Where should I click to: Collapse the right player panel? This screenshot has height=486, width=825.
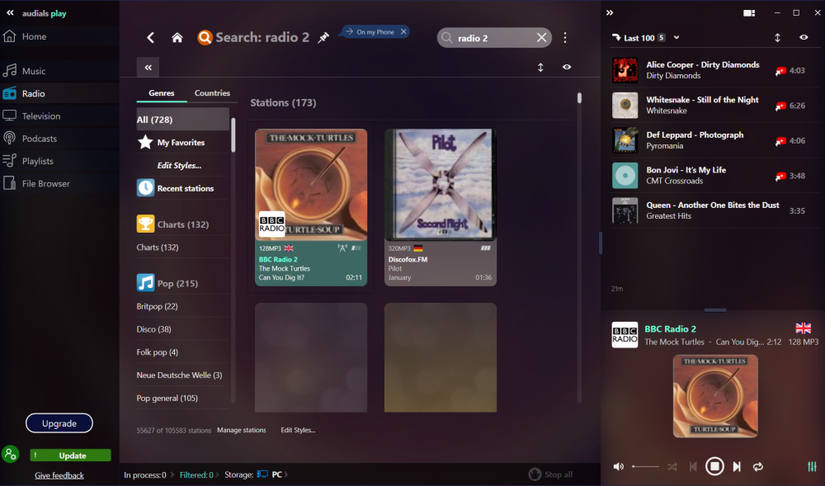coord(609,13)
